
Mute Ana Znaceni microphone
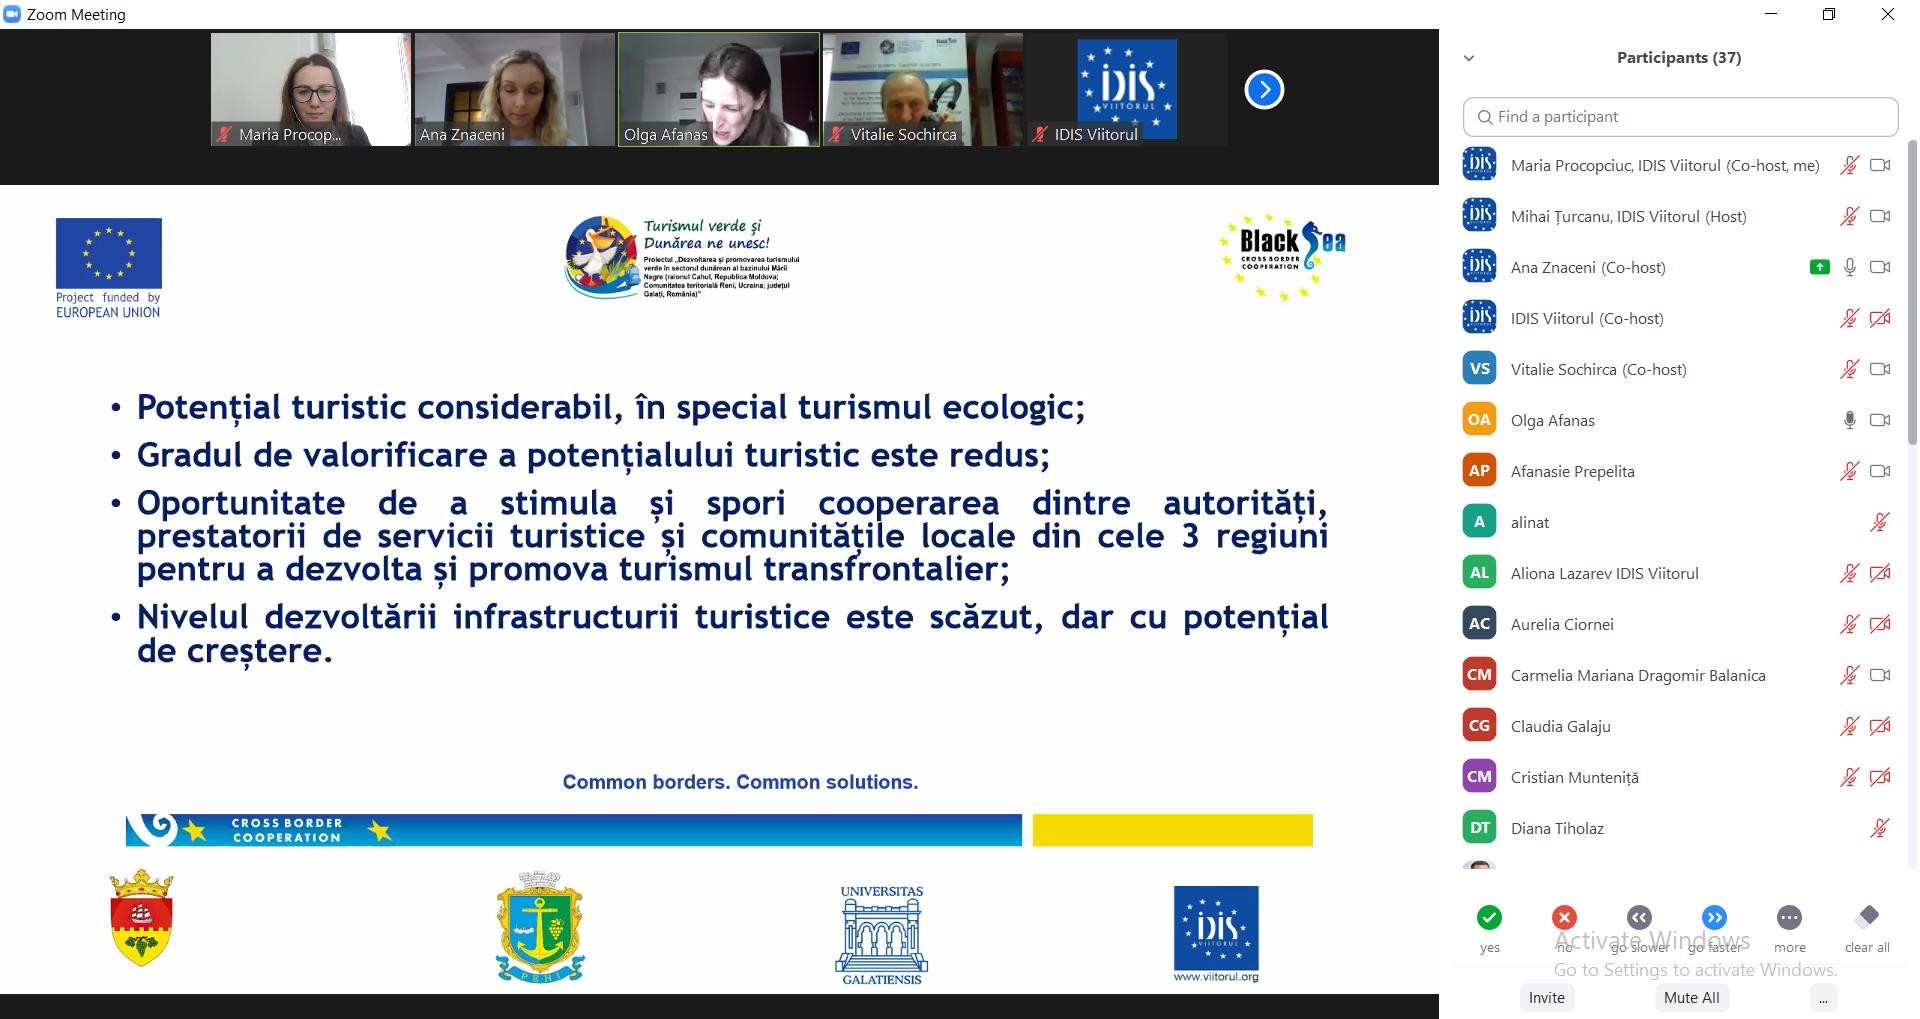tap(1850, 268)
